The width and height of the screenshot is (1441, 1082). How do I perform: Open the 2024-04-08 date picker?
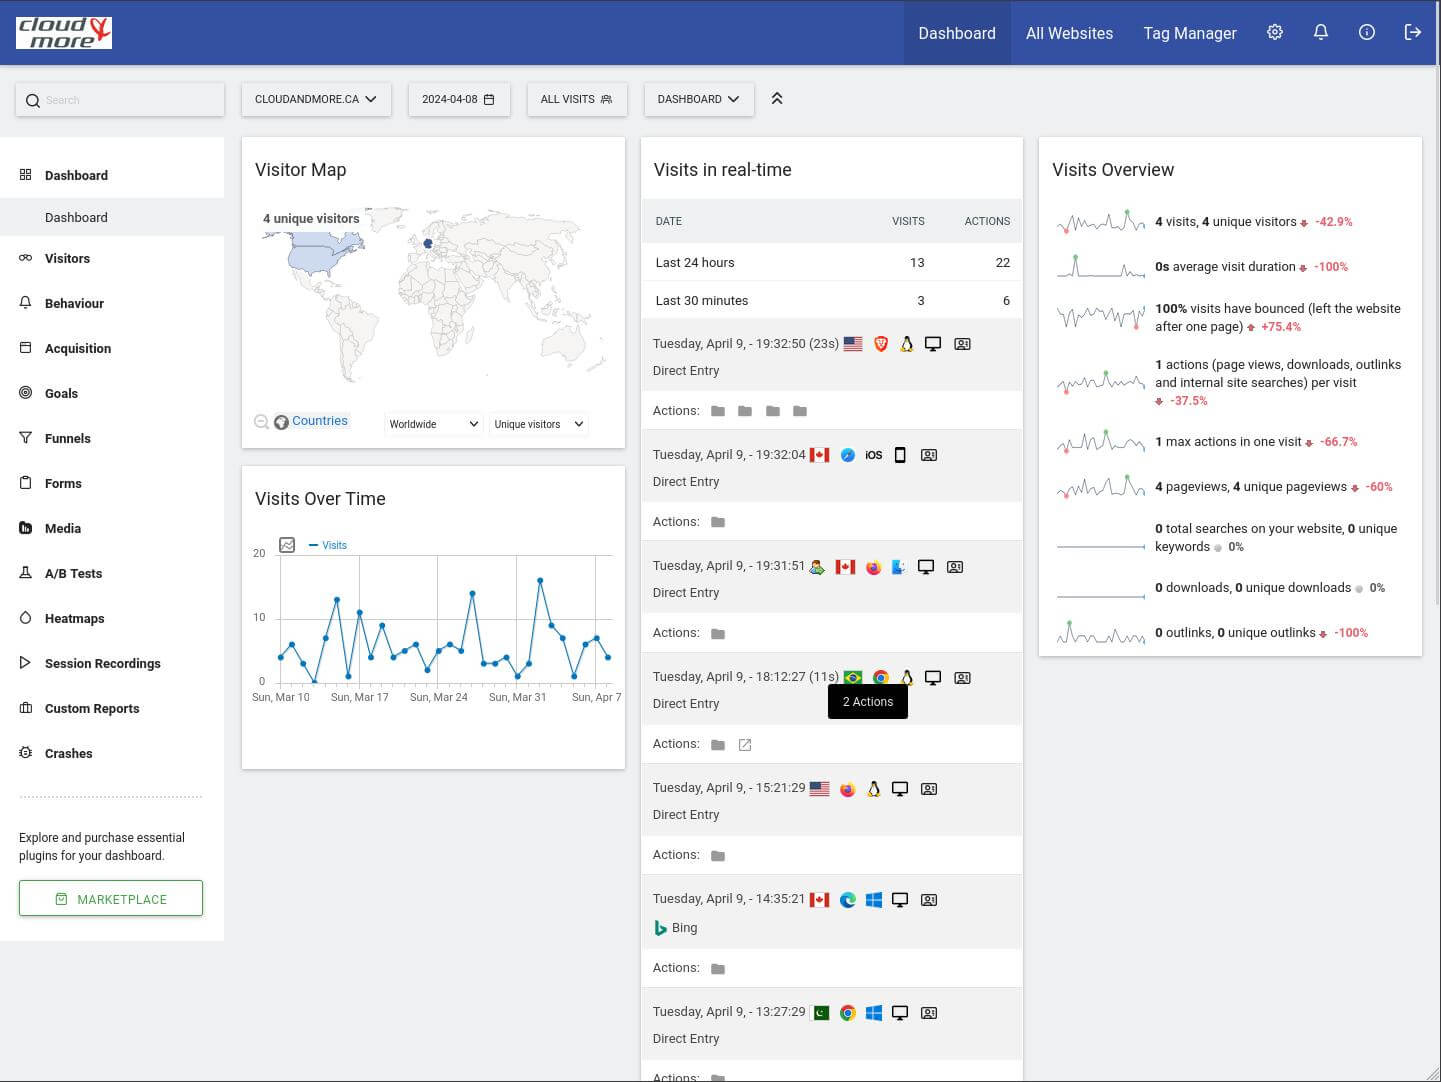pyautogui.click(x=458, y=99)
